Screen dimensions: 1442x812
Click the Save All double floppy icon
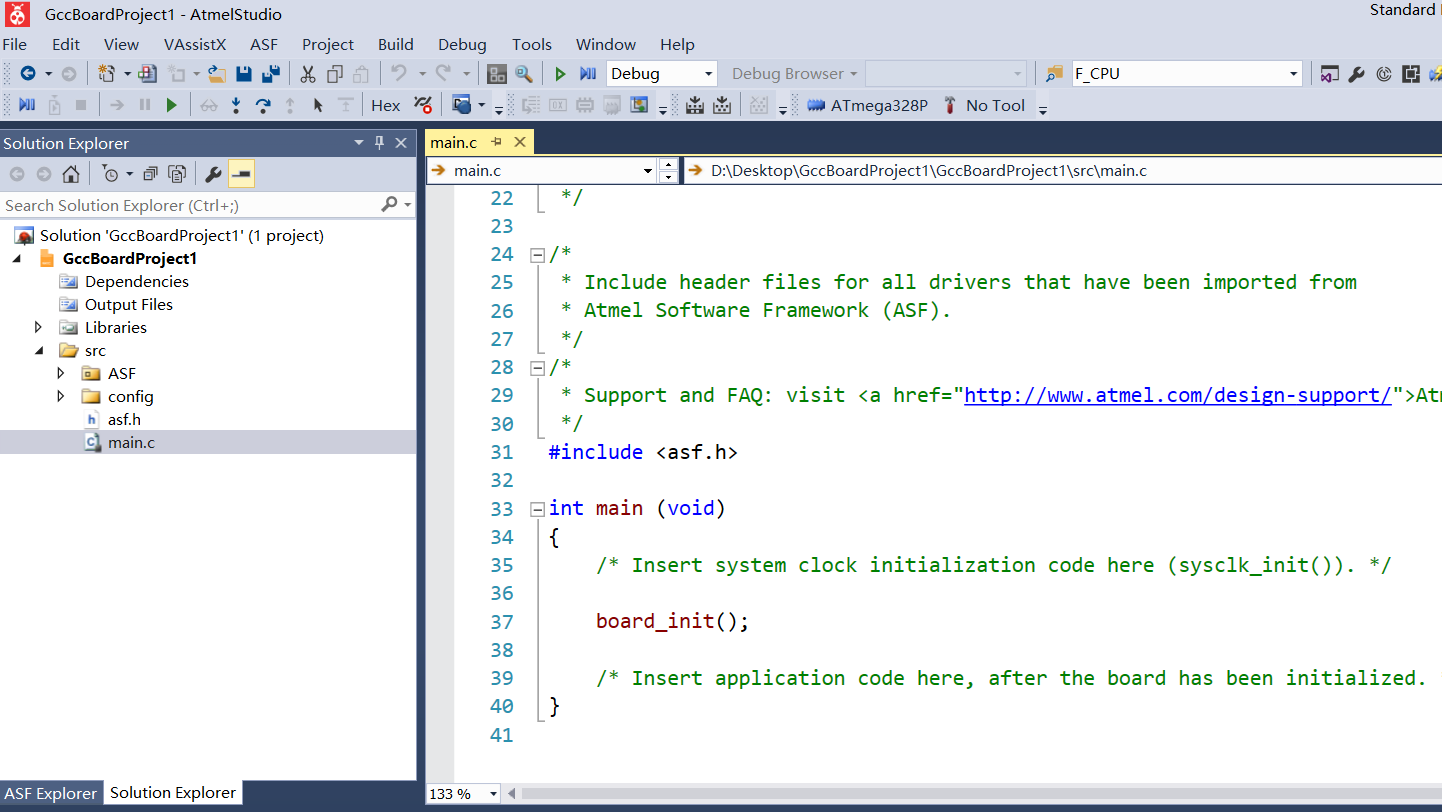[270, 73]
